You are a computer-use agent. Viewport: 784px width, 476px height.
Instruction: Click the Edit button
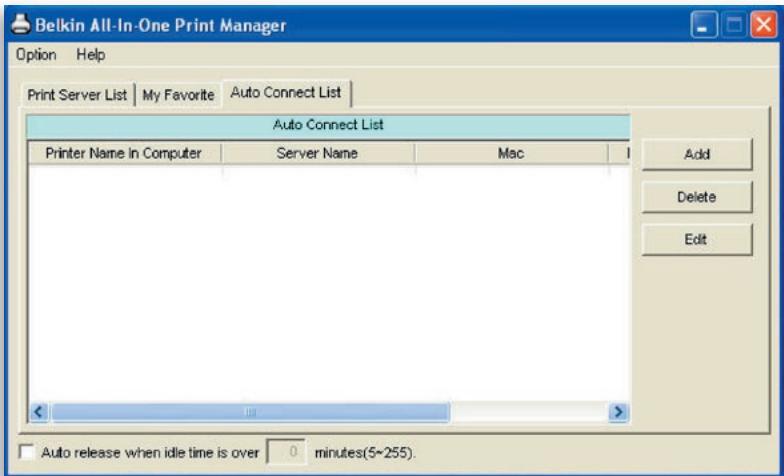click(x=696, y=240)
